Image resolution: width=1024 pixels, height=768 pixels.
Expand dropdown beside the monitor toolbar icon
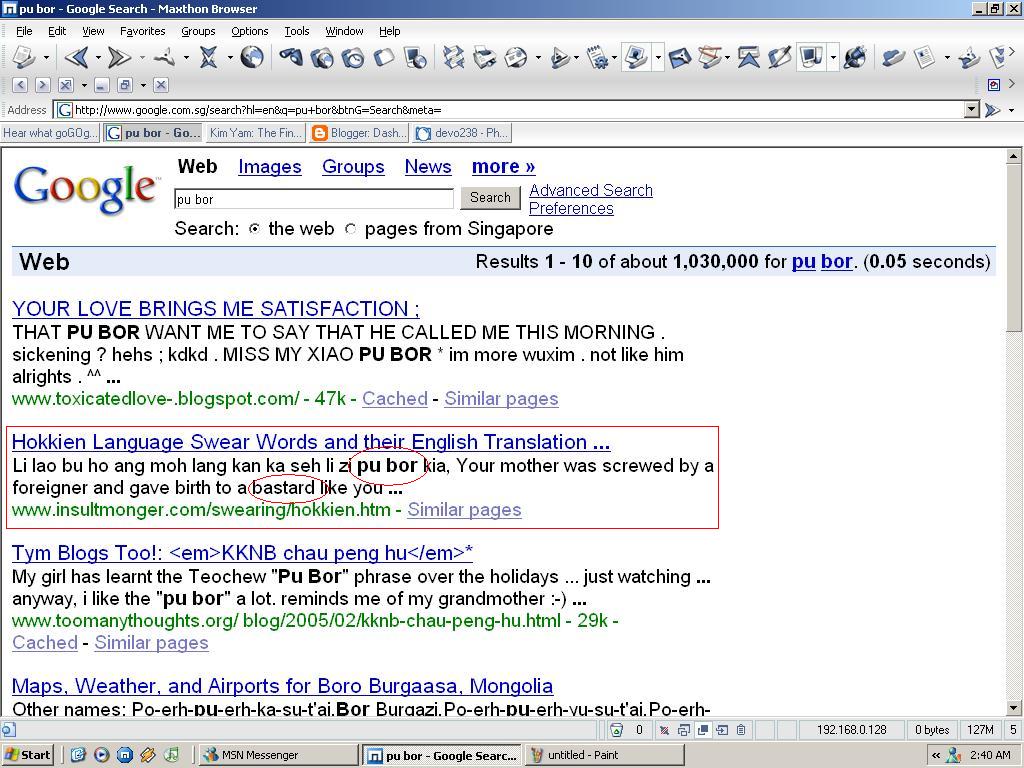click(x=833, y=57)
